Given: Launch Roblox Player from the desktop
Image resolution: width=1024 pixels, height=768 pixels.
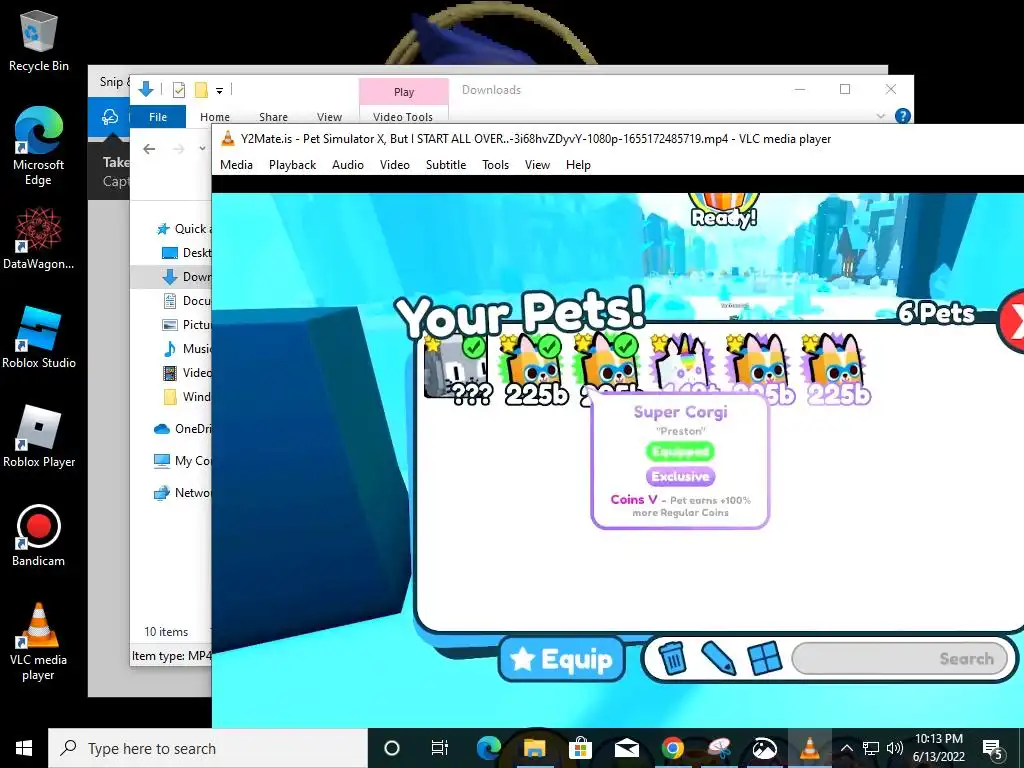Looking at the screenshot, I should pos(39,436).
